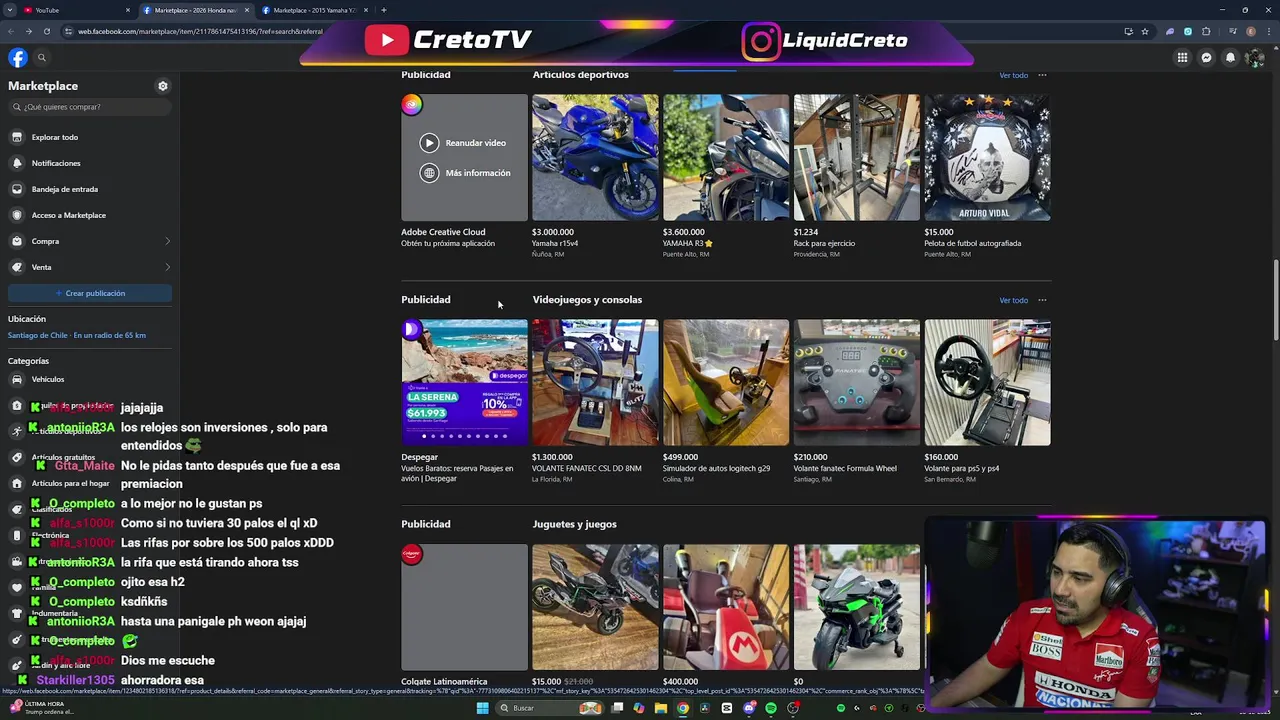Click Crear publicación button
This screenshot has width=1280, height=720.
90,293
